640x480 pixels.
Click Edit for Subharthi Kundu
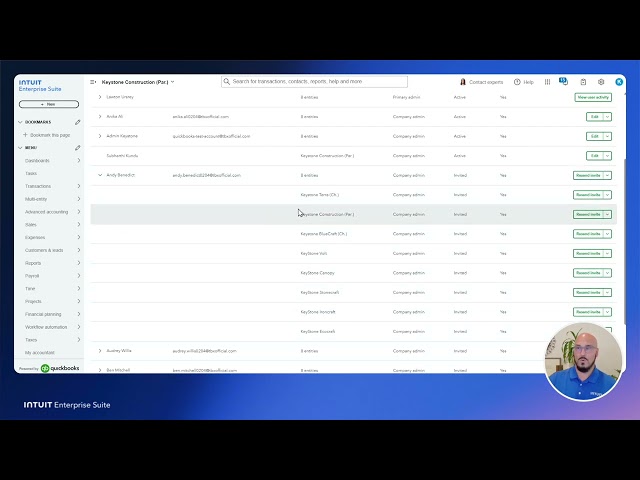[595, 156]
